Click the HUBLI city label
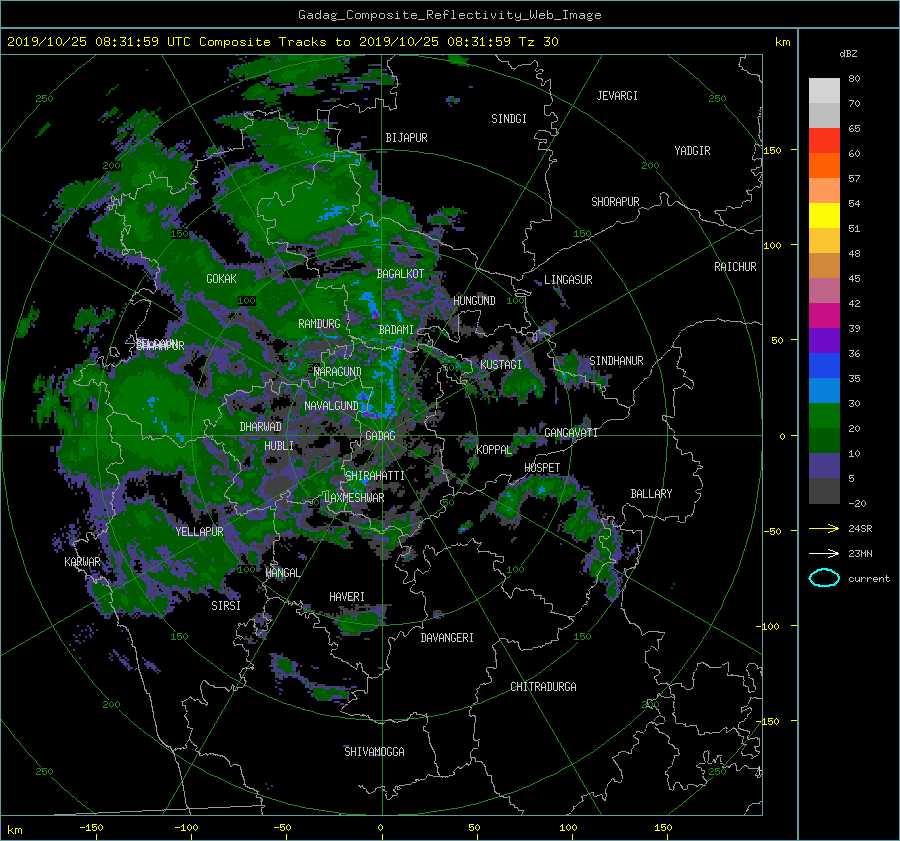 (279, 445)
